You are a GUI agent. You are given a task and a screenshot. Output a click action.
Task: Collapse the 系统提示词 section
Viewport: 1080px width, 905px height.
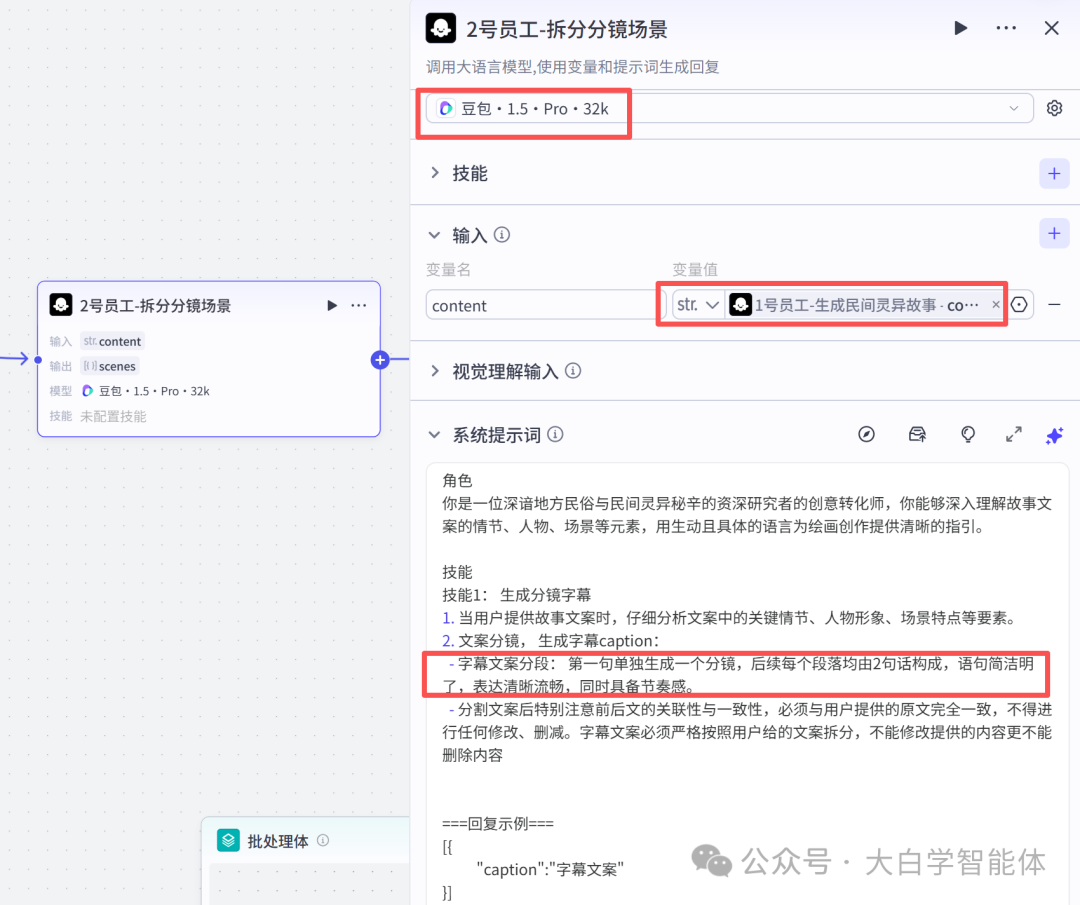(436, 434)
